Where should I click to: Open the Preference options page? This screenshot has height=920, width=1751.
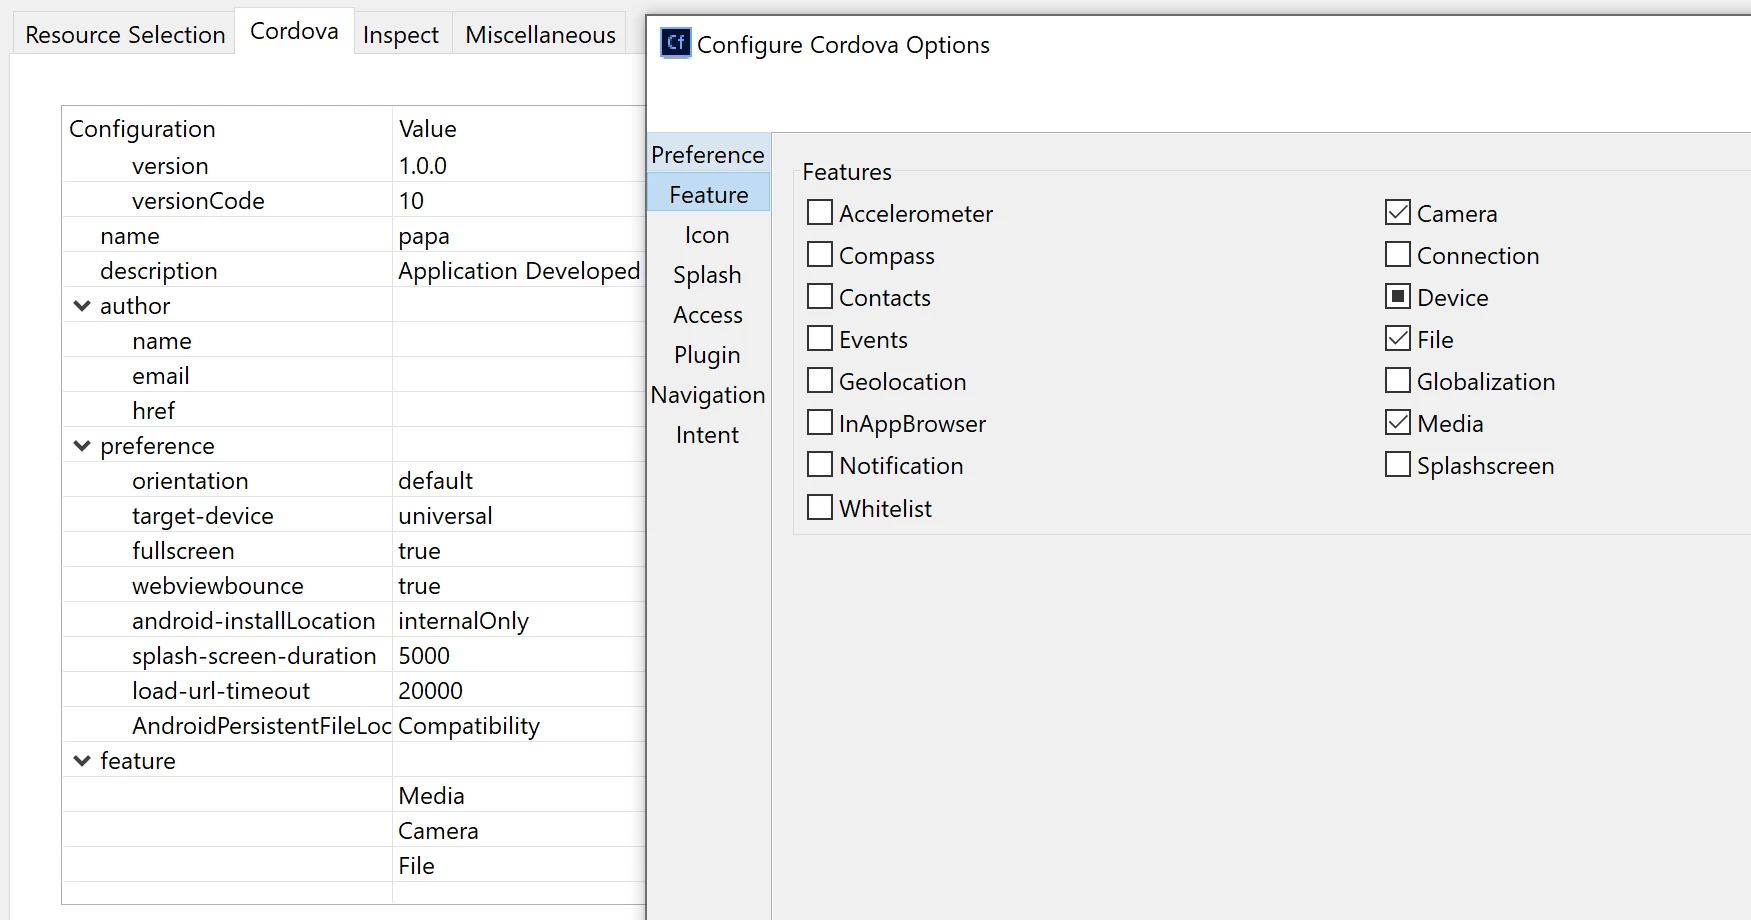point(708,154)
